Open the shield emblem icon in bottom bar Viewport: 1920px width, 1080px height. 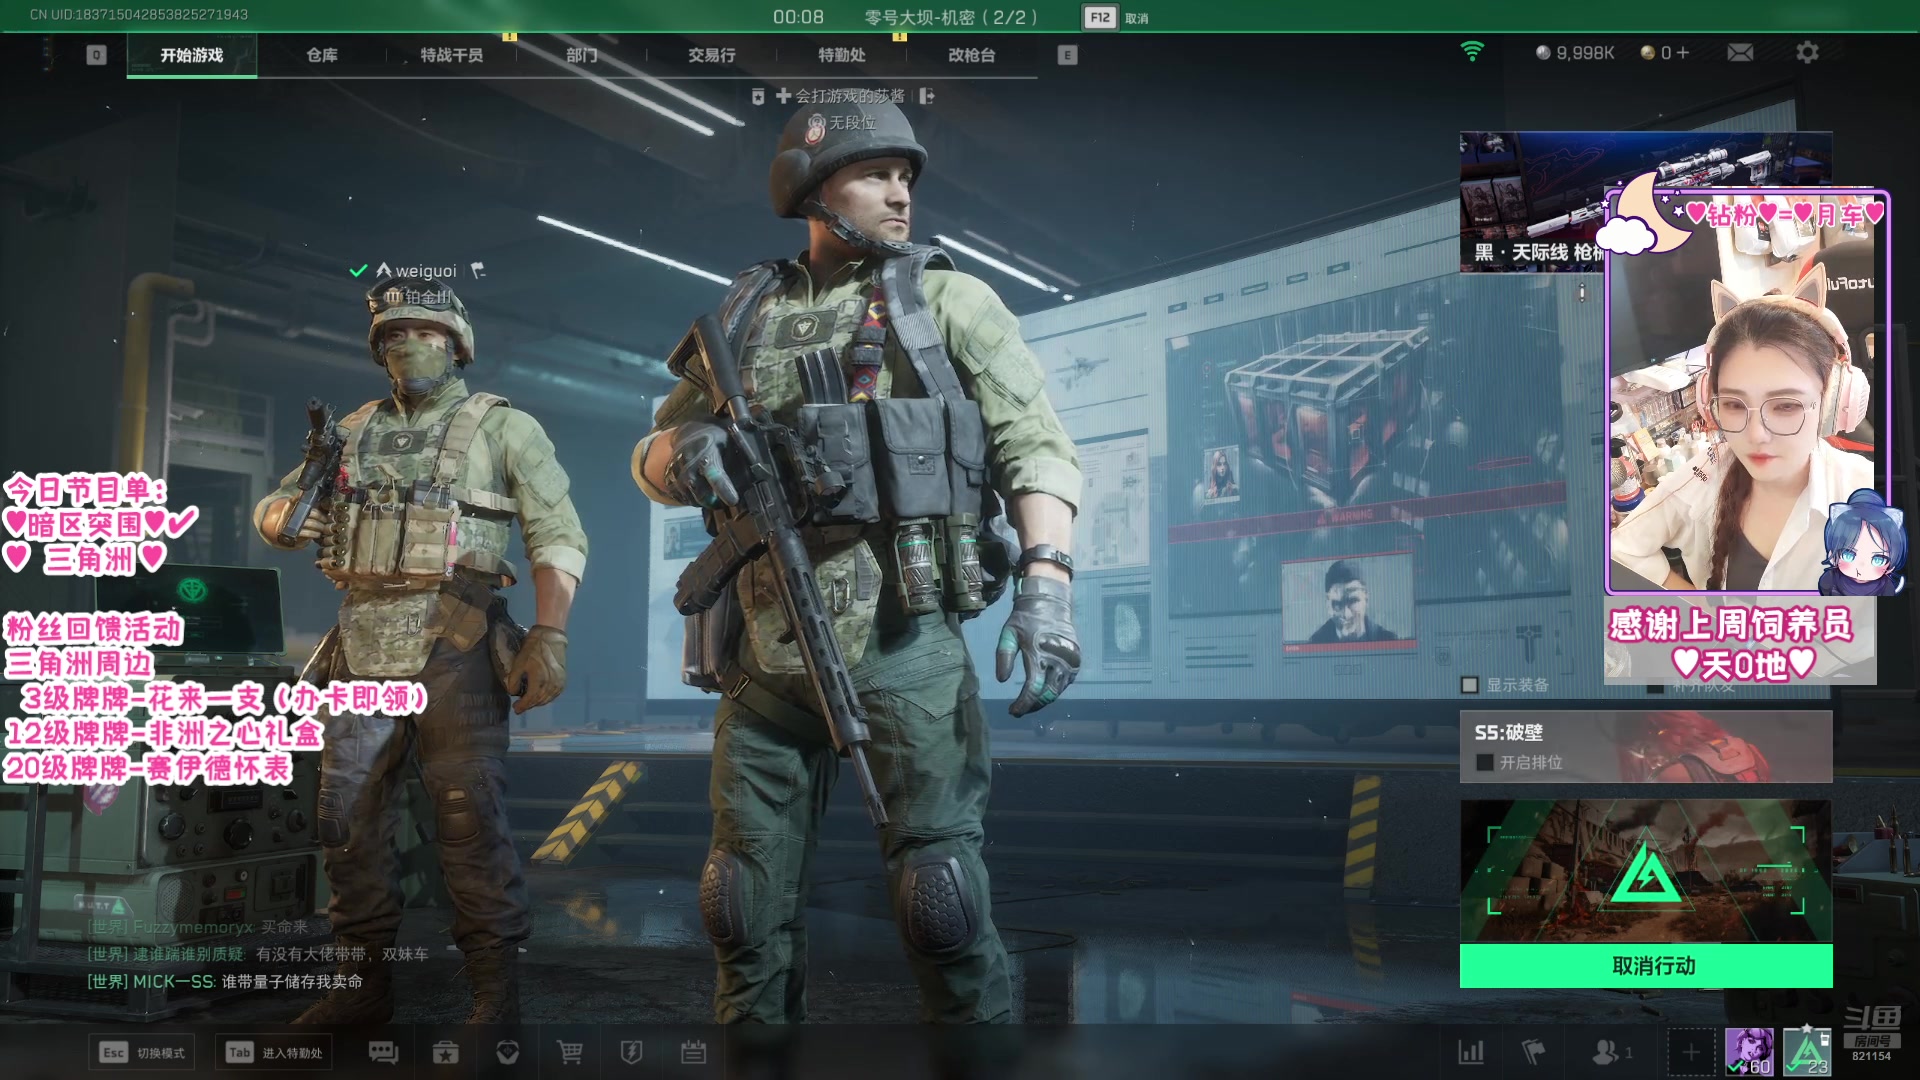(x=508, y=1052)
